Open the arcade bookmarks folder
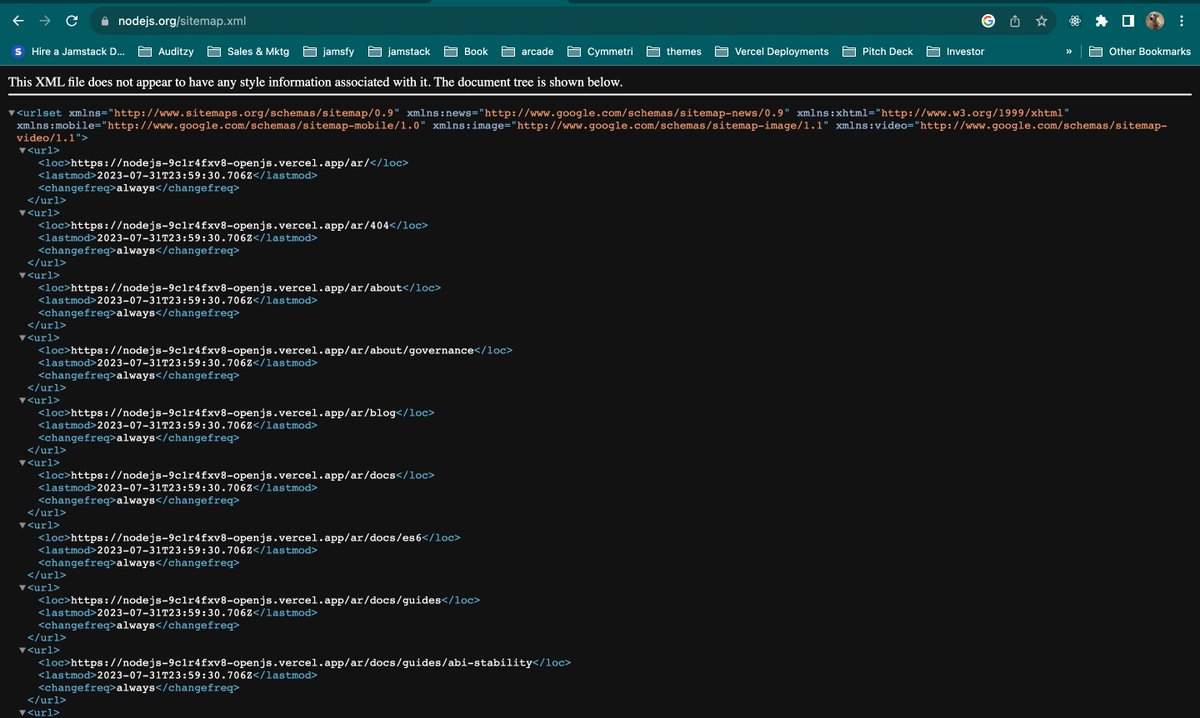The image size is (1200, 718). (x=527, y=51)
